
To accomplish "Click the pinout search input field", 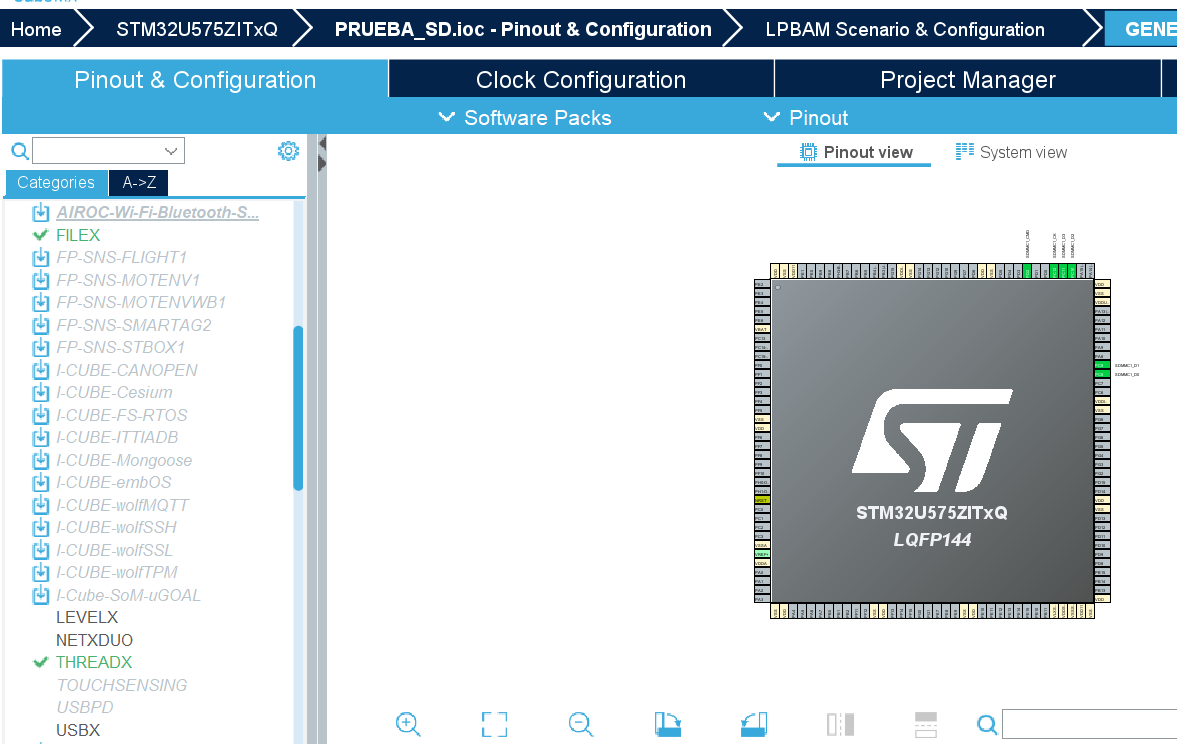I will 1089,723.
